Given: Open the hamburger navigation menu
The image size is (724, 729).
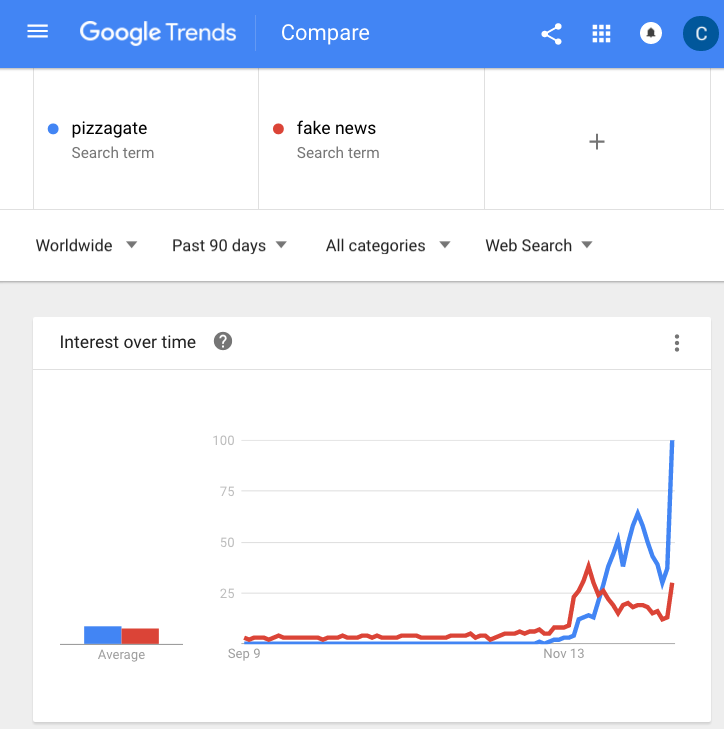Looking at the screenshot, I should (x=38, y=32).
